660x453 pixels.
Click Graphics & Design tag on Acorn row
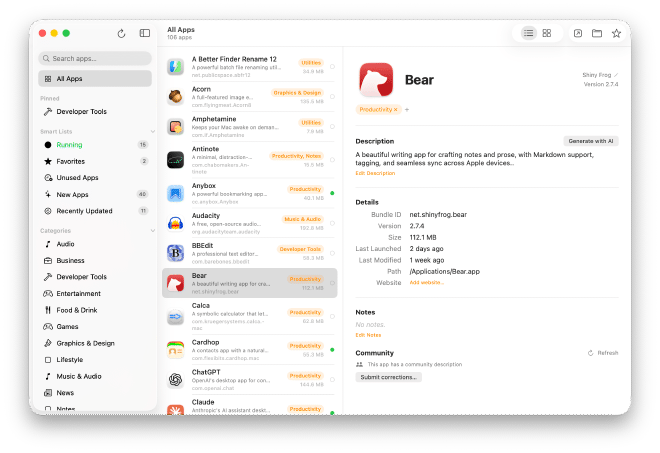tap(297, 93)
